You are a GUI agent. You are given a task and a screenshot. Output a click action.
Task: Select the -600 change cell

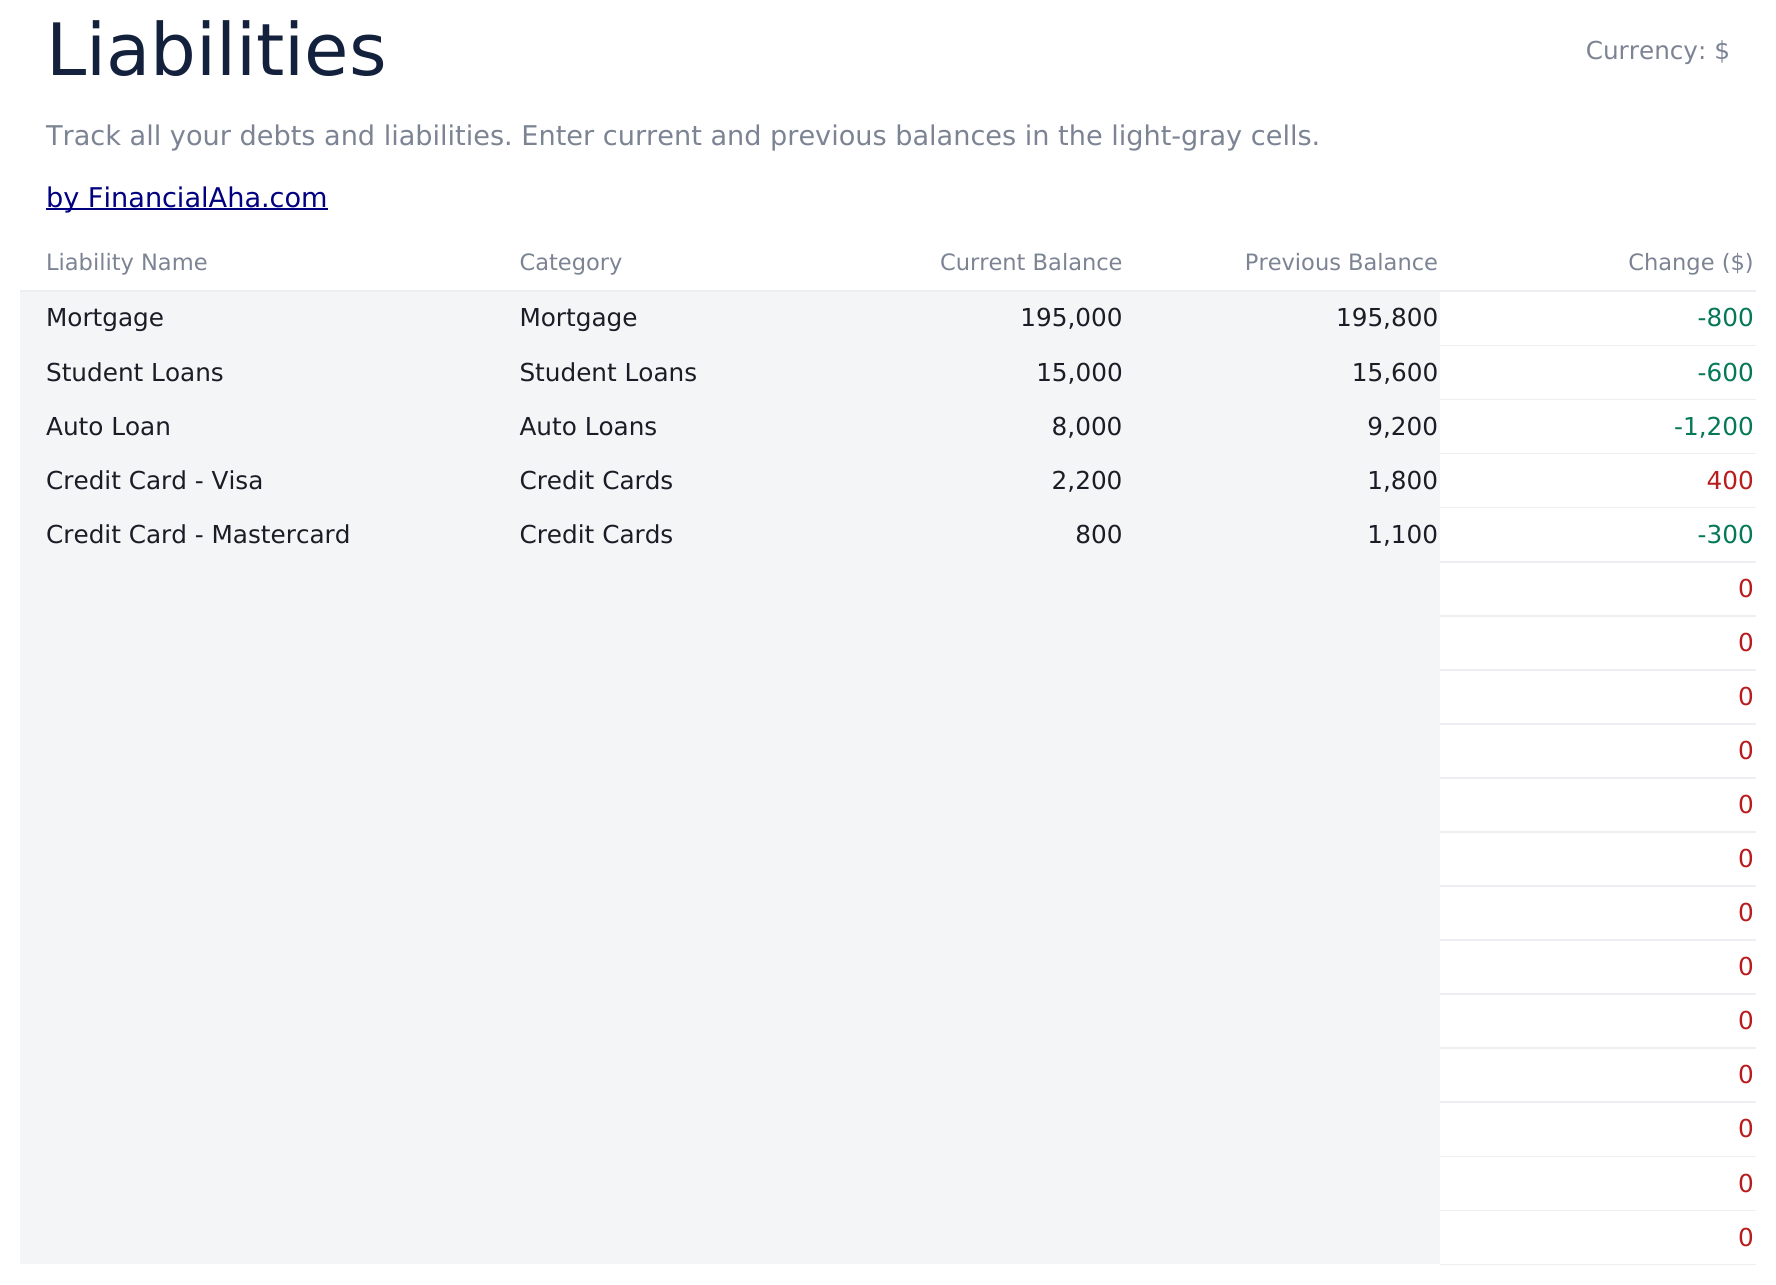click(1598, 373)
